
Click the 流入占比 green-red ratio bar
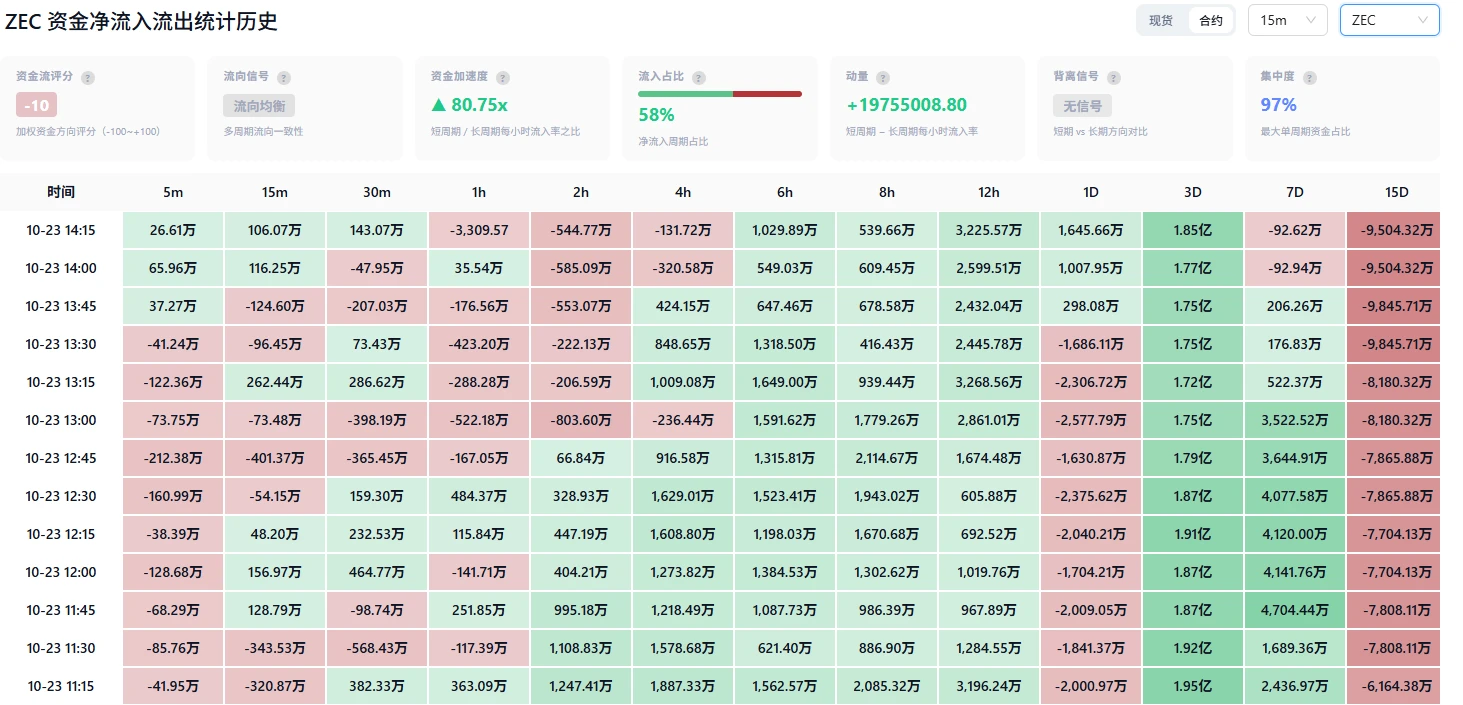[720, 94]
